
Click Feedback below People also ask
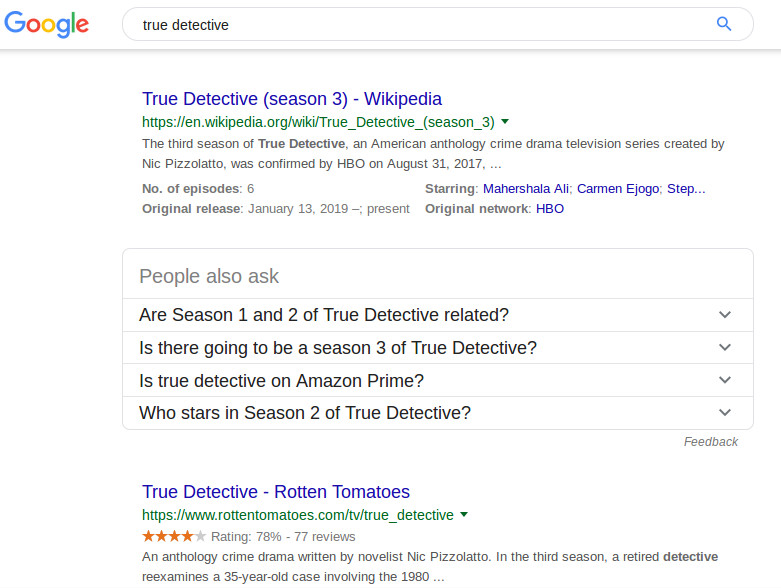(710, 442)
